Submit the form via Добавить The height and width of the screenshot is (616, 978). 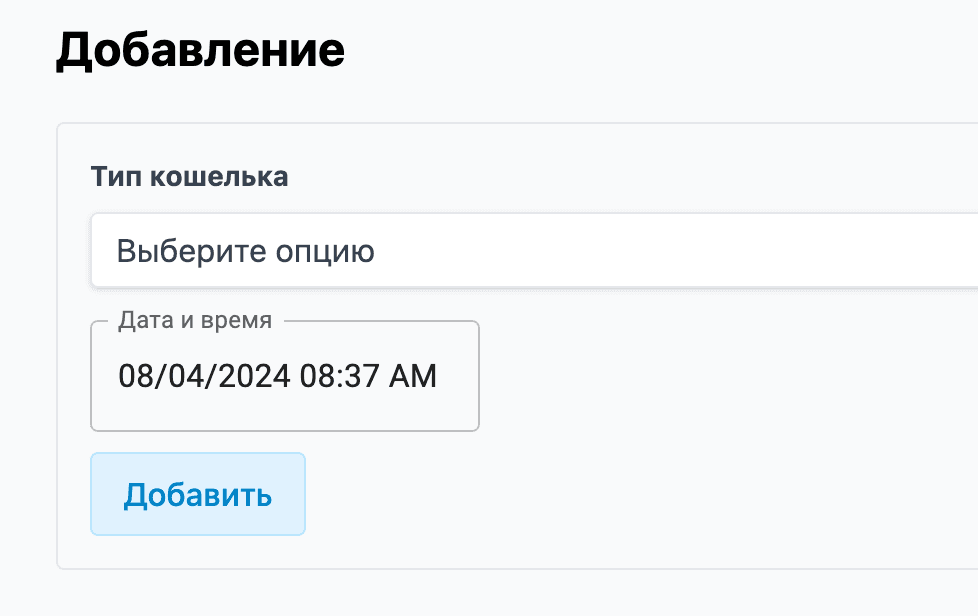click(197, 493)
